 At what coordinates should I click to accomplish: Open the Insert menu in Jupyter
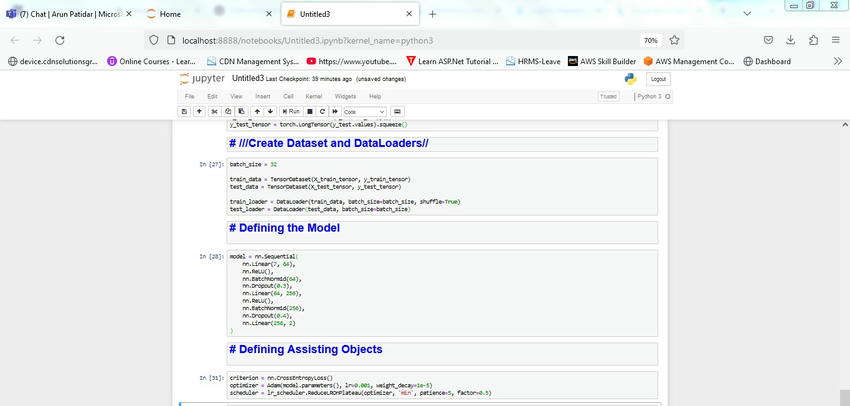click(x=263, y=96)
